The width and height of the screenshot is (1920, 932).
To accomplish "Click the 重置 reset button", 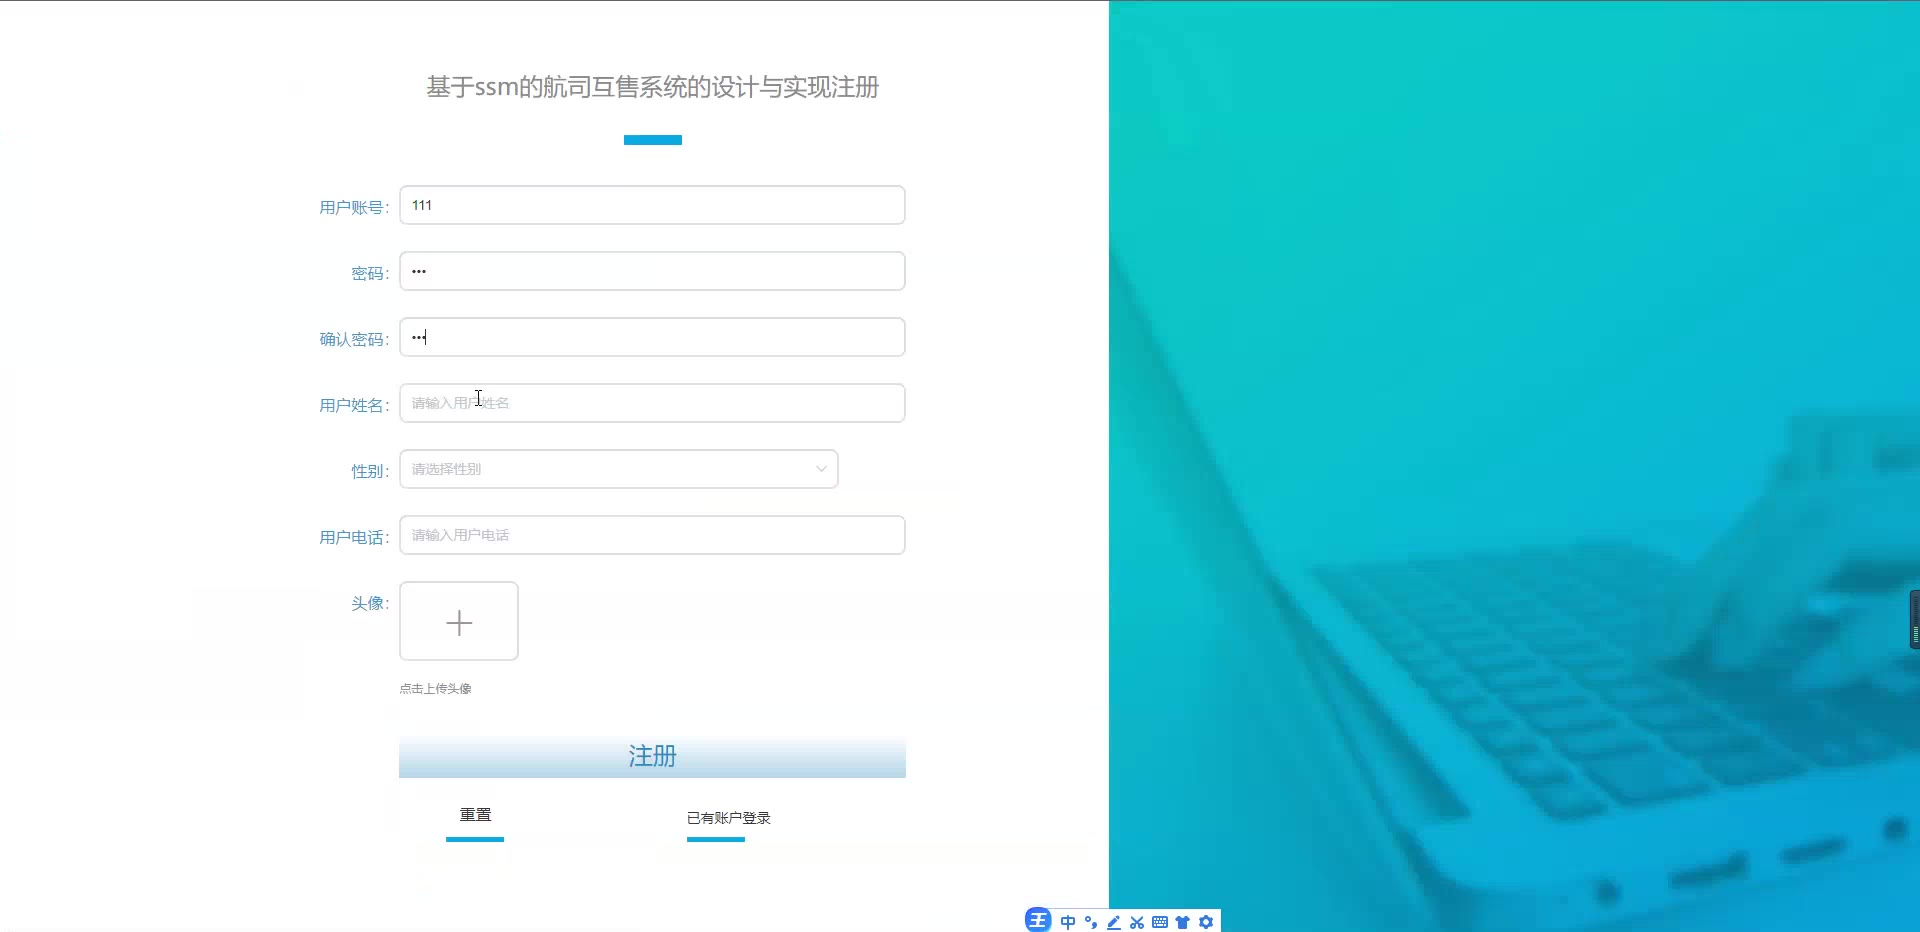I will tap(475, 815).
